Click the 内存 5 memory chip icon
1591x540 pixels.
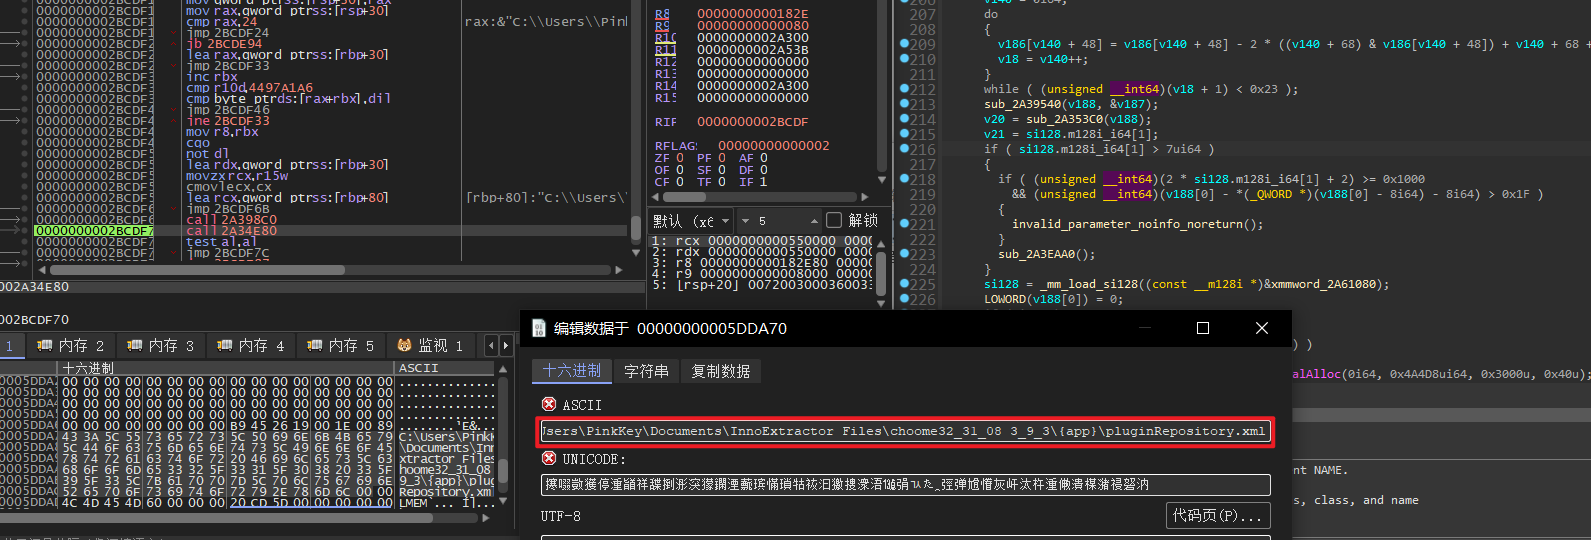315,345
